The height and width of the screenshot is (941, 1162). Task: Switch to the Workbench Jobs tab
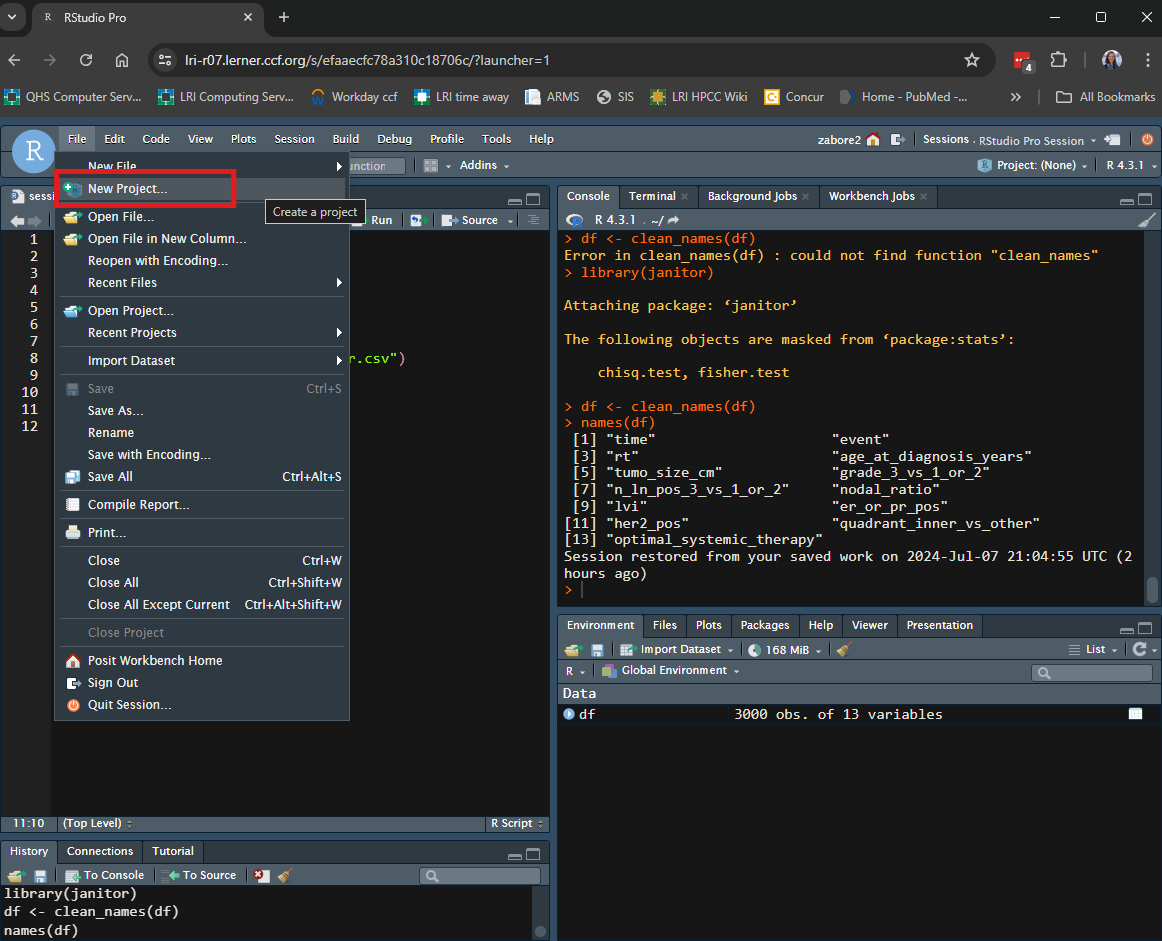pos(872,196)
